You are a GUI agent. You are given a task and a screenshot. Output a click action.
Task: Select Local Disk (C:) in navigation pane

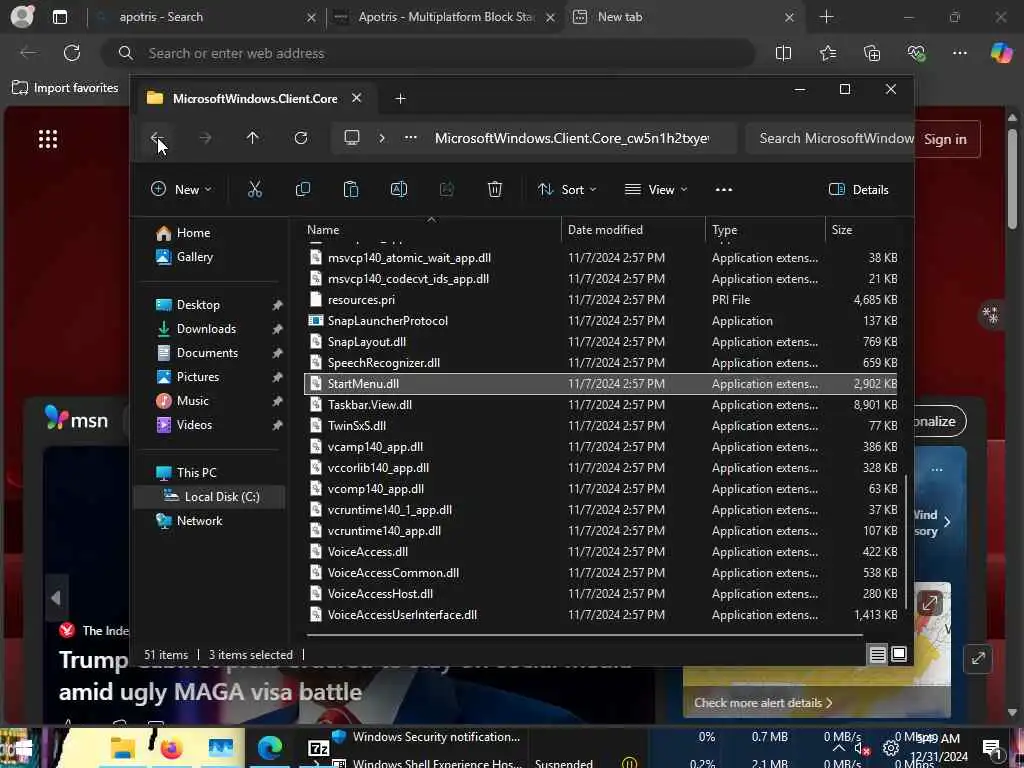pos(210,496)
